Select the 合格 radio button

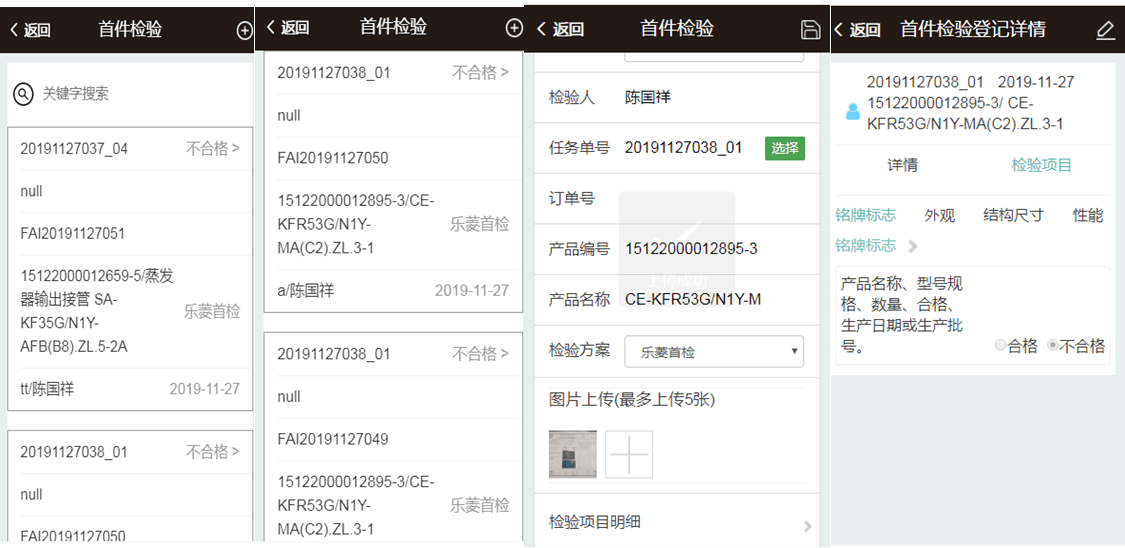1000,346
